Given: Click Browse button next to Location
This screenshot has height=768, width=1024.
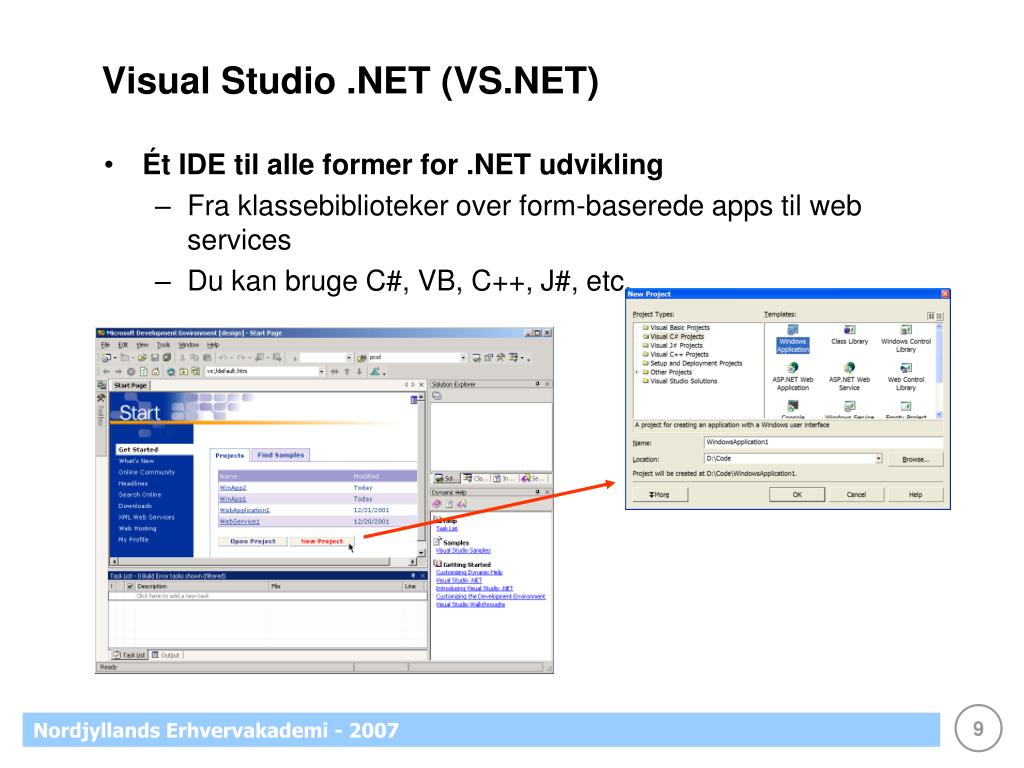Looking at the screenshot, I should (x=915, y=459).
